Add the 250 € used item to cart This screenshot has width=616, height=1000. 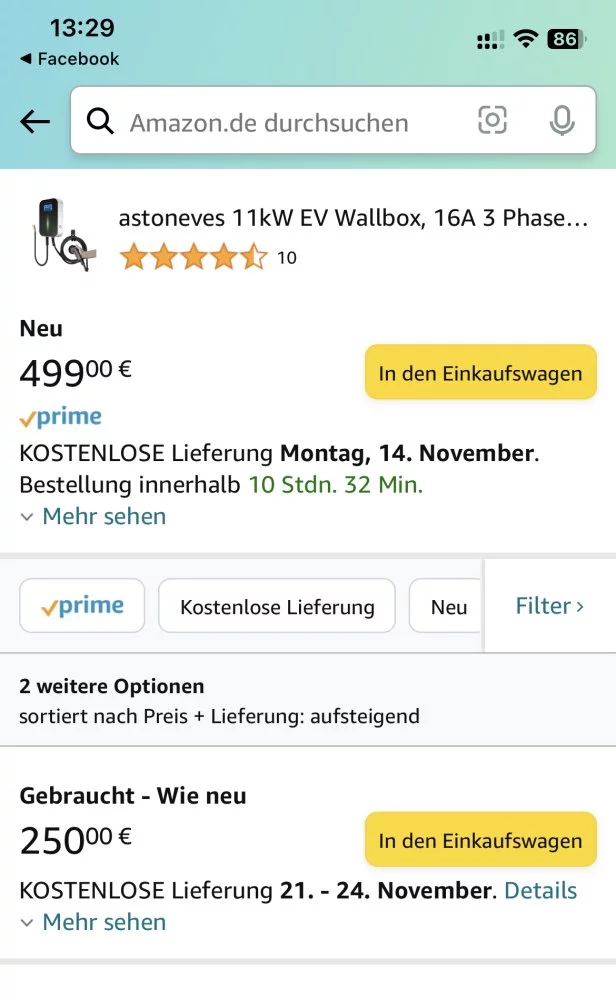[x=480, y=840]
